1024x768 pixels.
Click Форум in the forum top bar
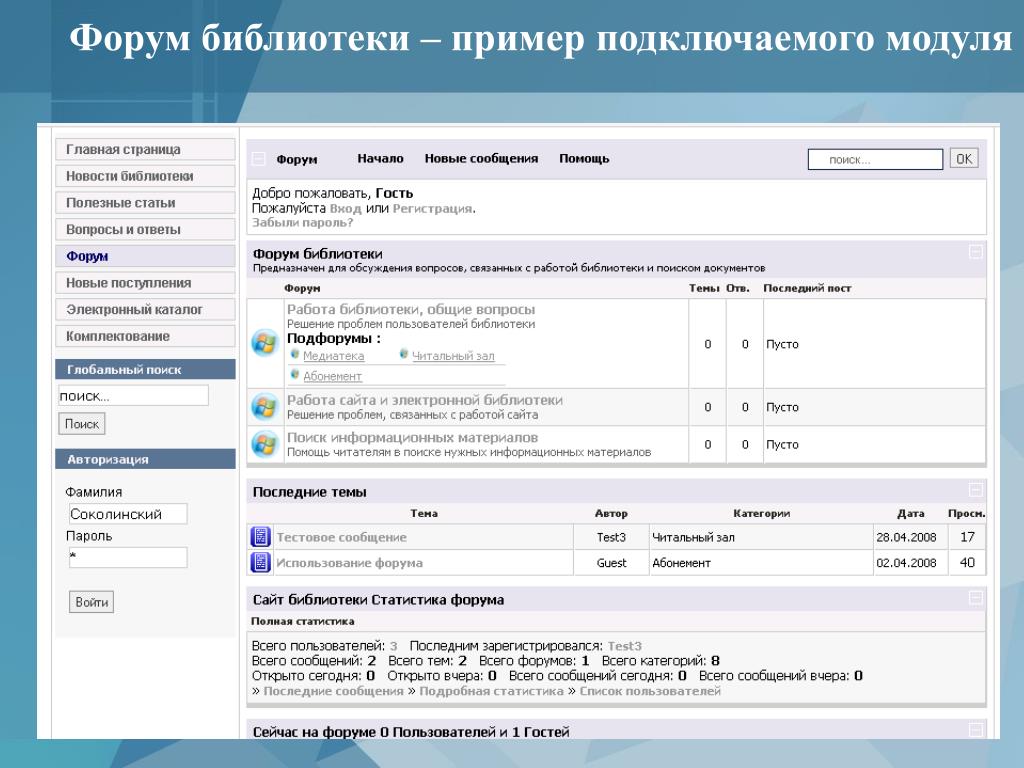(296, 159)
